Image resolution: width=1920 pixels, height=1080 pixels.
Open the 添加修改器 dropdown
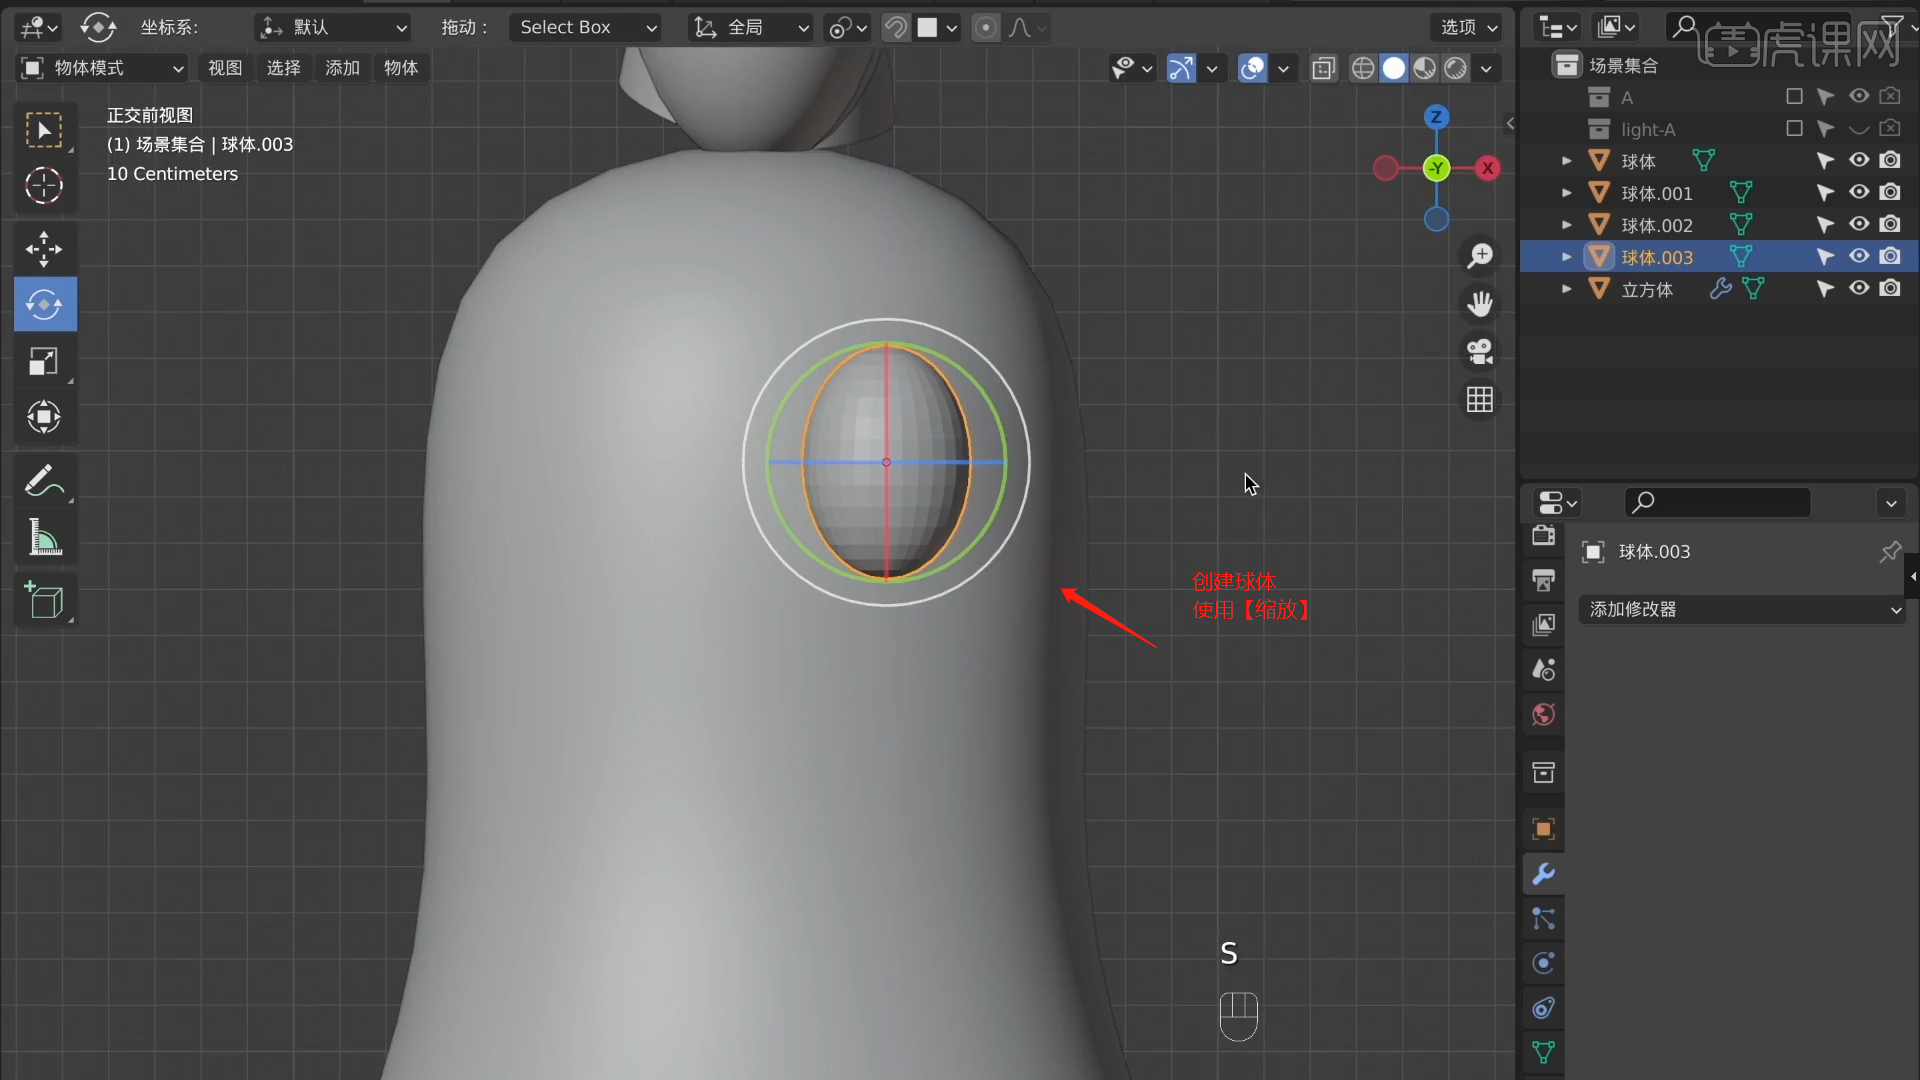1742,610
